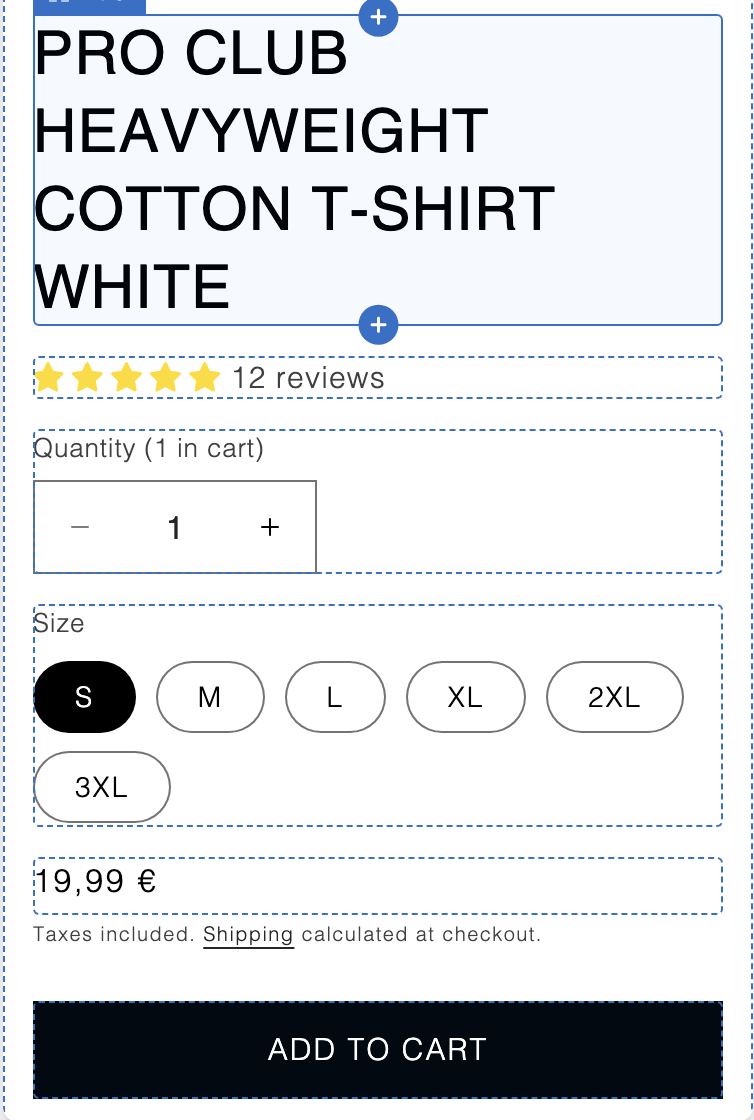The width and height of the screenshot is (754, 1120).
Task: Click the quantity number input field
Action: pyautogui.click(x=175, y=527)
